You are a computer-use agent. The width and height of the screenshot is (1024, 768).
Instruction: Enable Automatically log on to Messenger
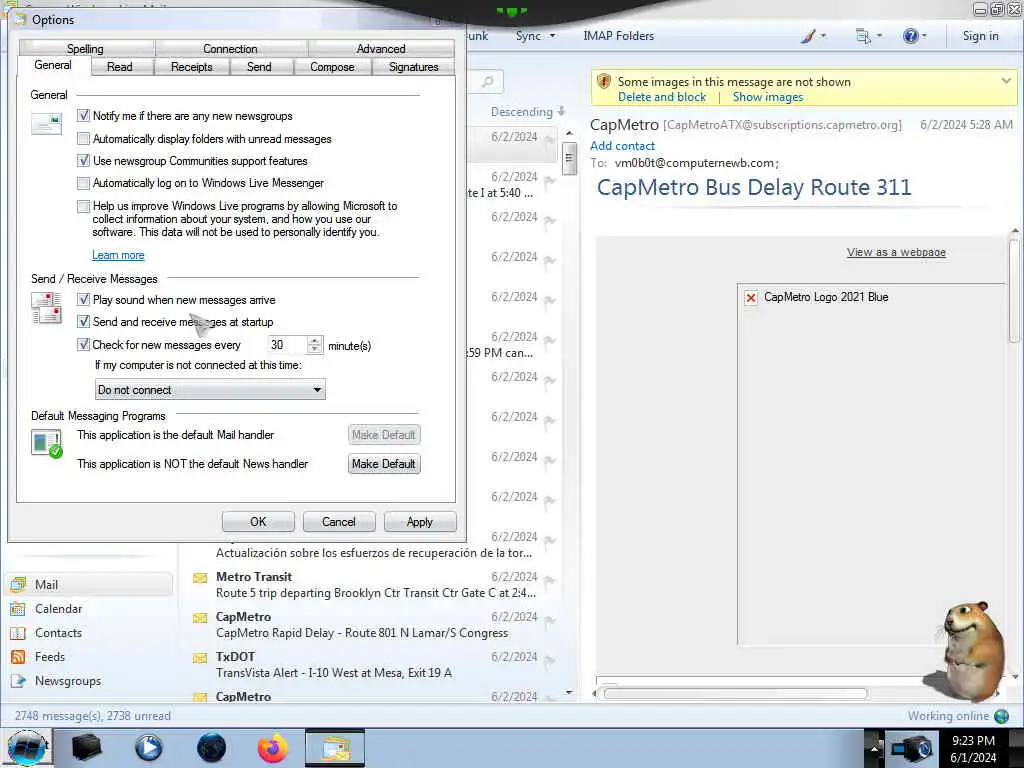point(83,183)
